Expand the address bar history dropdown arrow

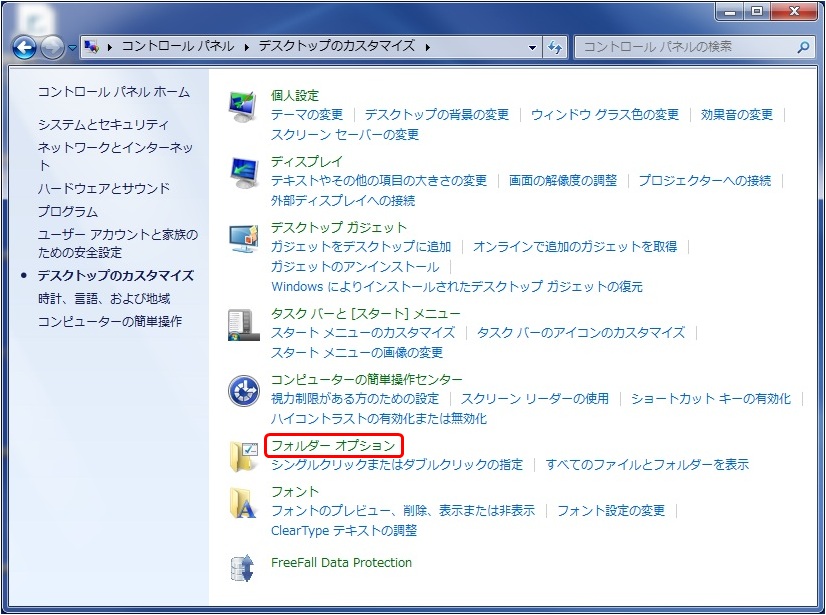click(x=533, y=47)
